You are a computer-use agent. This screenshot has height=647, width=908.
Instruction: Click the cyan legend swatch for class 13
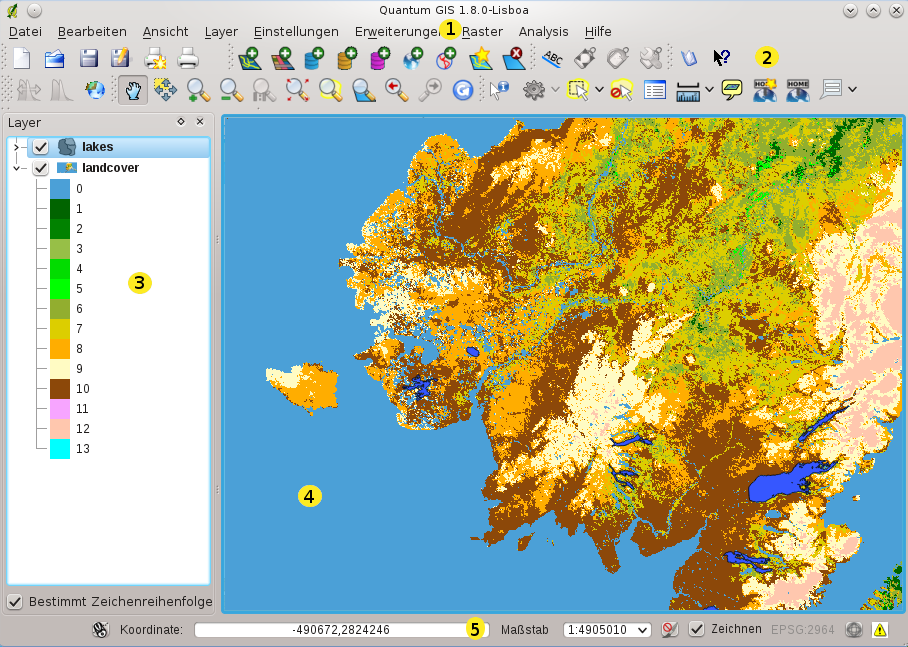(x=60, y=449)
